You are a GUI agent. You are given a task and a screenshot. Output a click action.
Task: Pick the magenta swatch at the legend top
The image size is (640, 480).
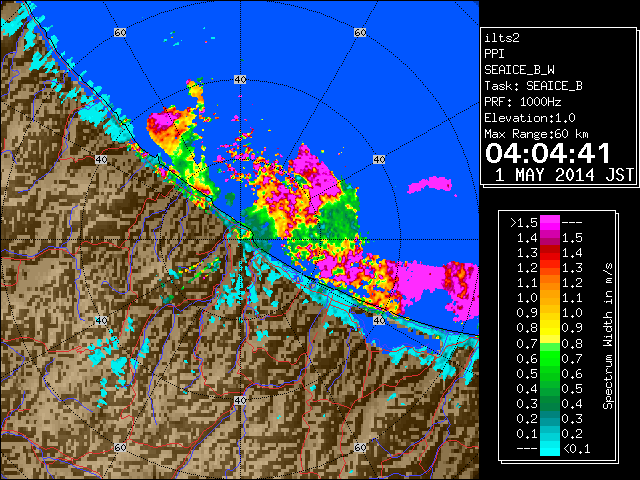click(550, 223)
